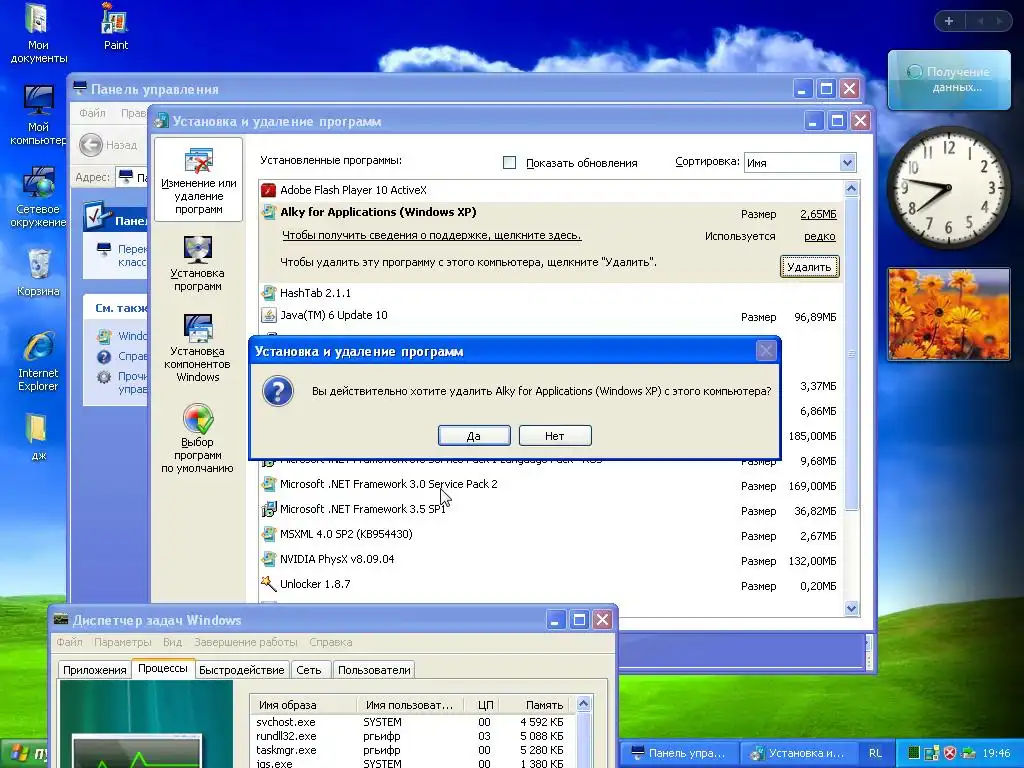Open Файл menu in Диспетчер задач
Screen dimensions: 1024x768
point(69,642)
